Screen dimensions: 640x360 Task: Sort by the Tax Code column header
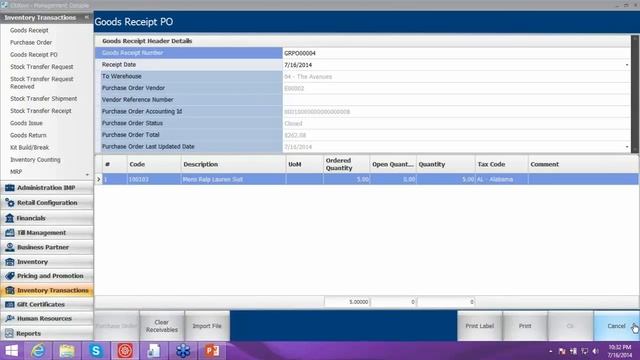click(502, 164)
